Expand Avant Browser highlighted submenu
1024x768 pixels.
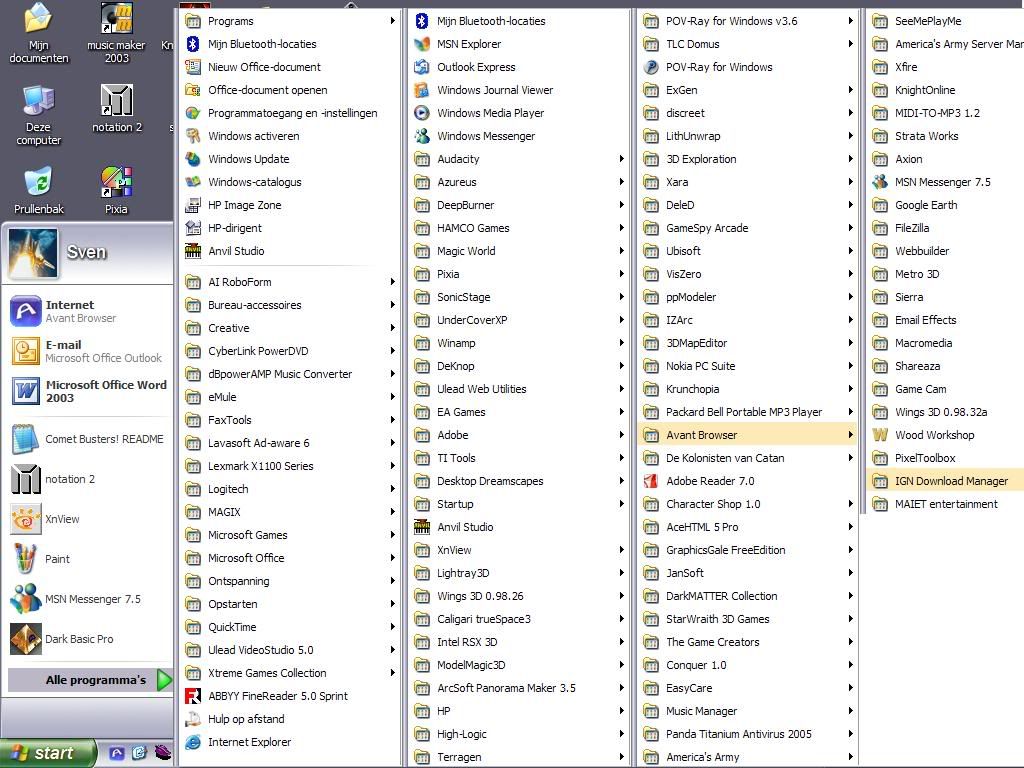click(x=747, y=435)
